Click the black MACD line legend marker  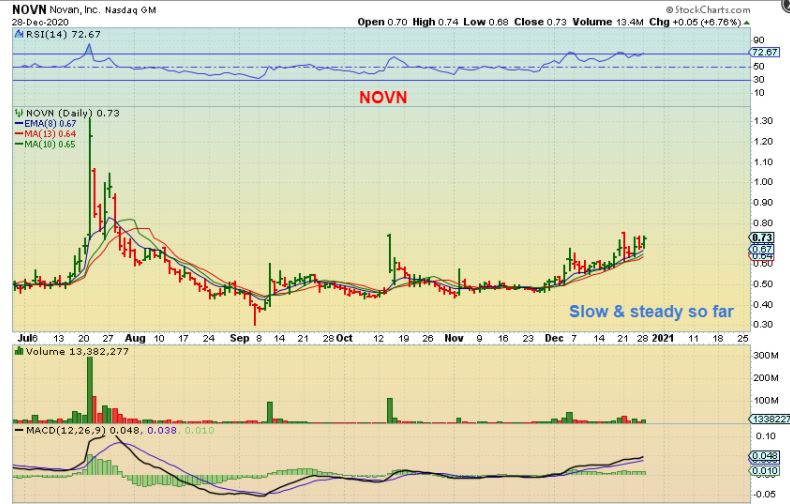coord(19,430)
